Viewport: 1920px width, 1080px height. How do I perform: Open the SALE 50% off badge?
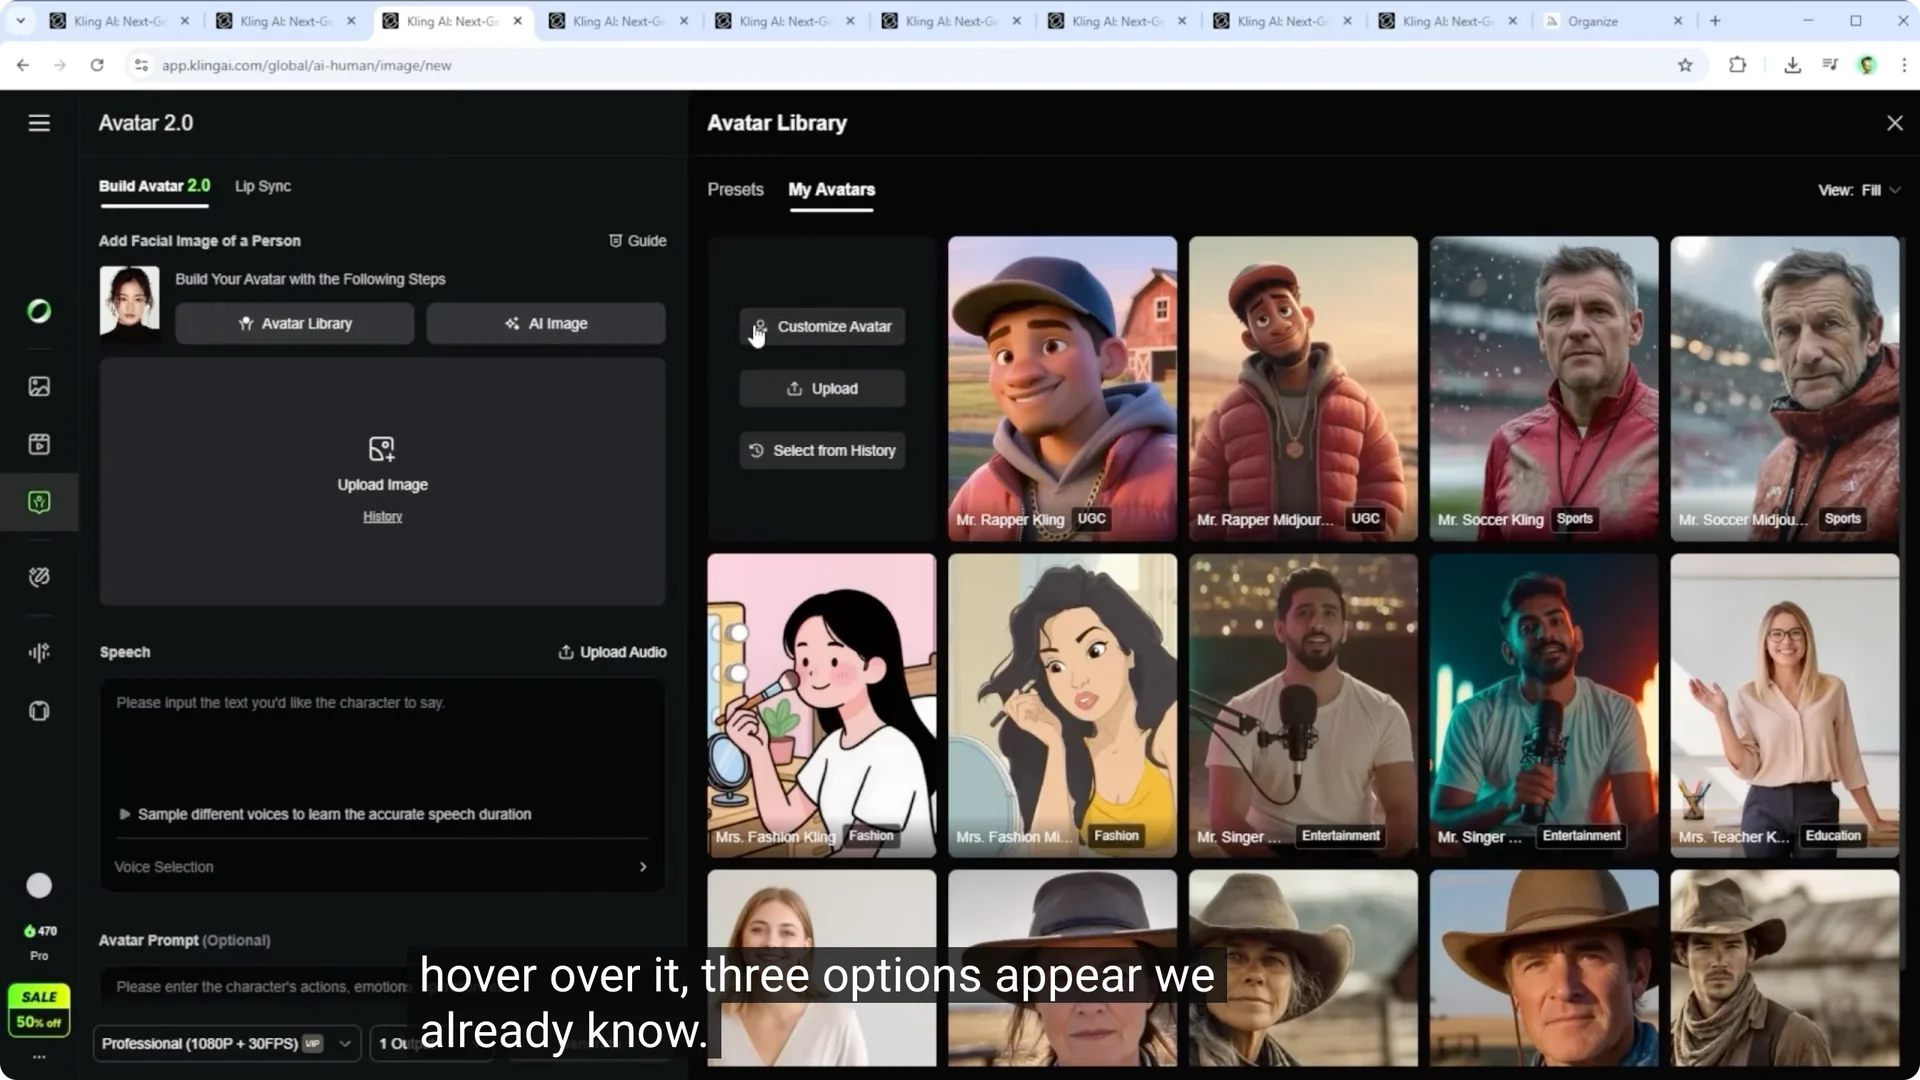(39, 1009)
